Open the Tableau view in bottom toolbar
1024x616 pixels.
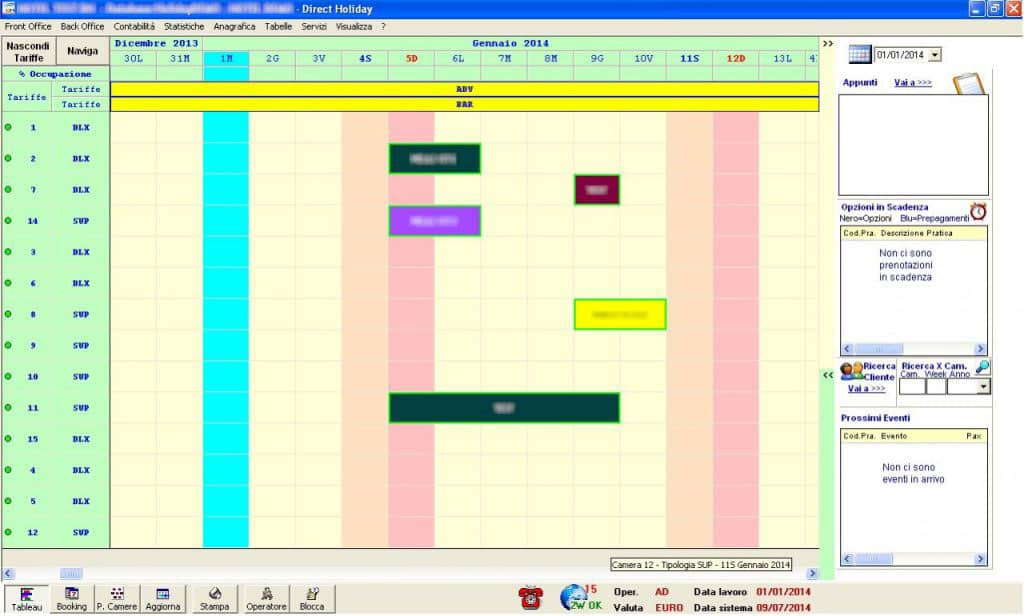26,599
